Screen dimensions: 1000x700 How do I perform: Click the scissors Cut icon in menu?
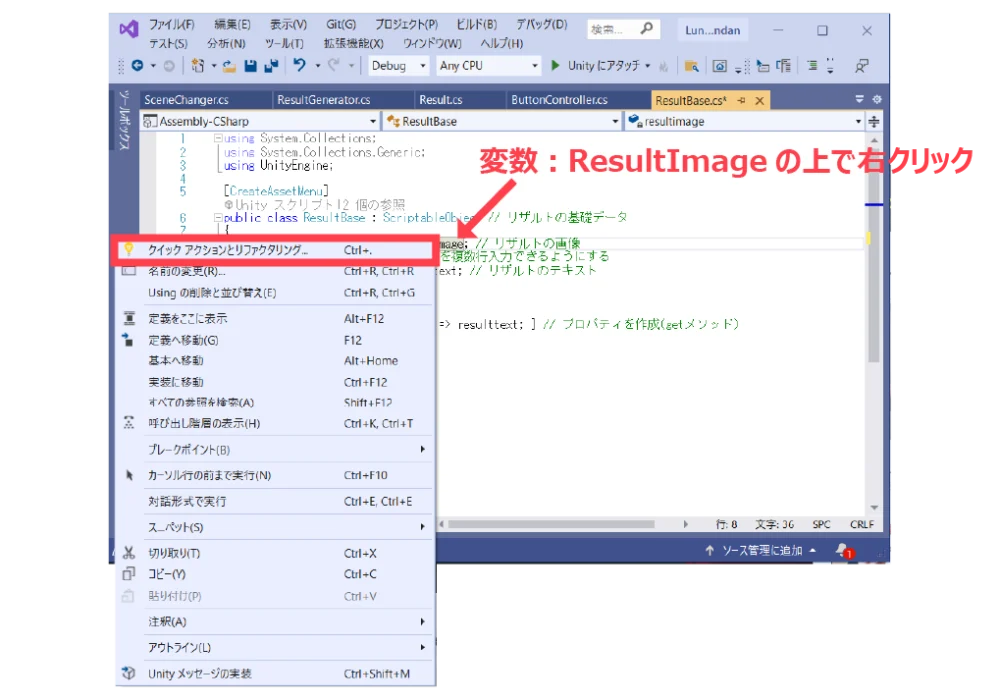129,553
